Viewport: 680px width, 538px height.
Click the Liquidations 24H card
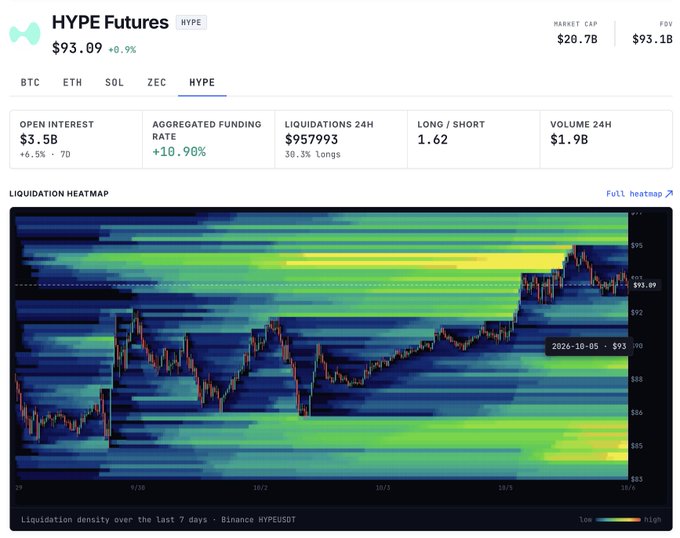[341, 139]
